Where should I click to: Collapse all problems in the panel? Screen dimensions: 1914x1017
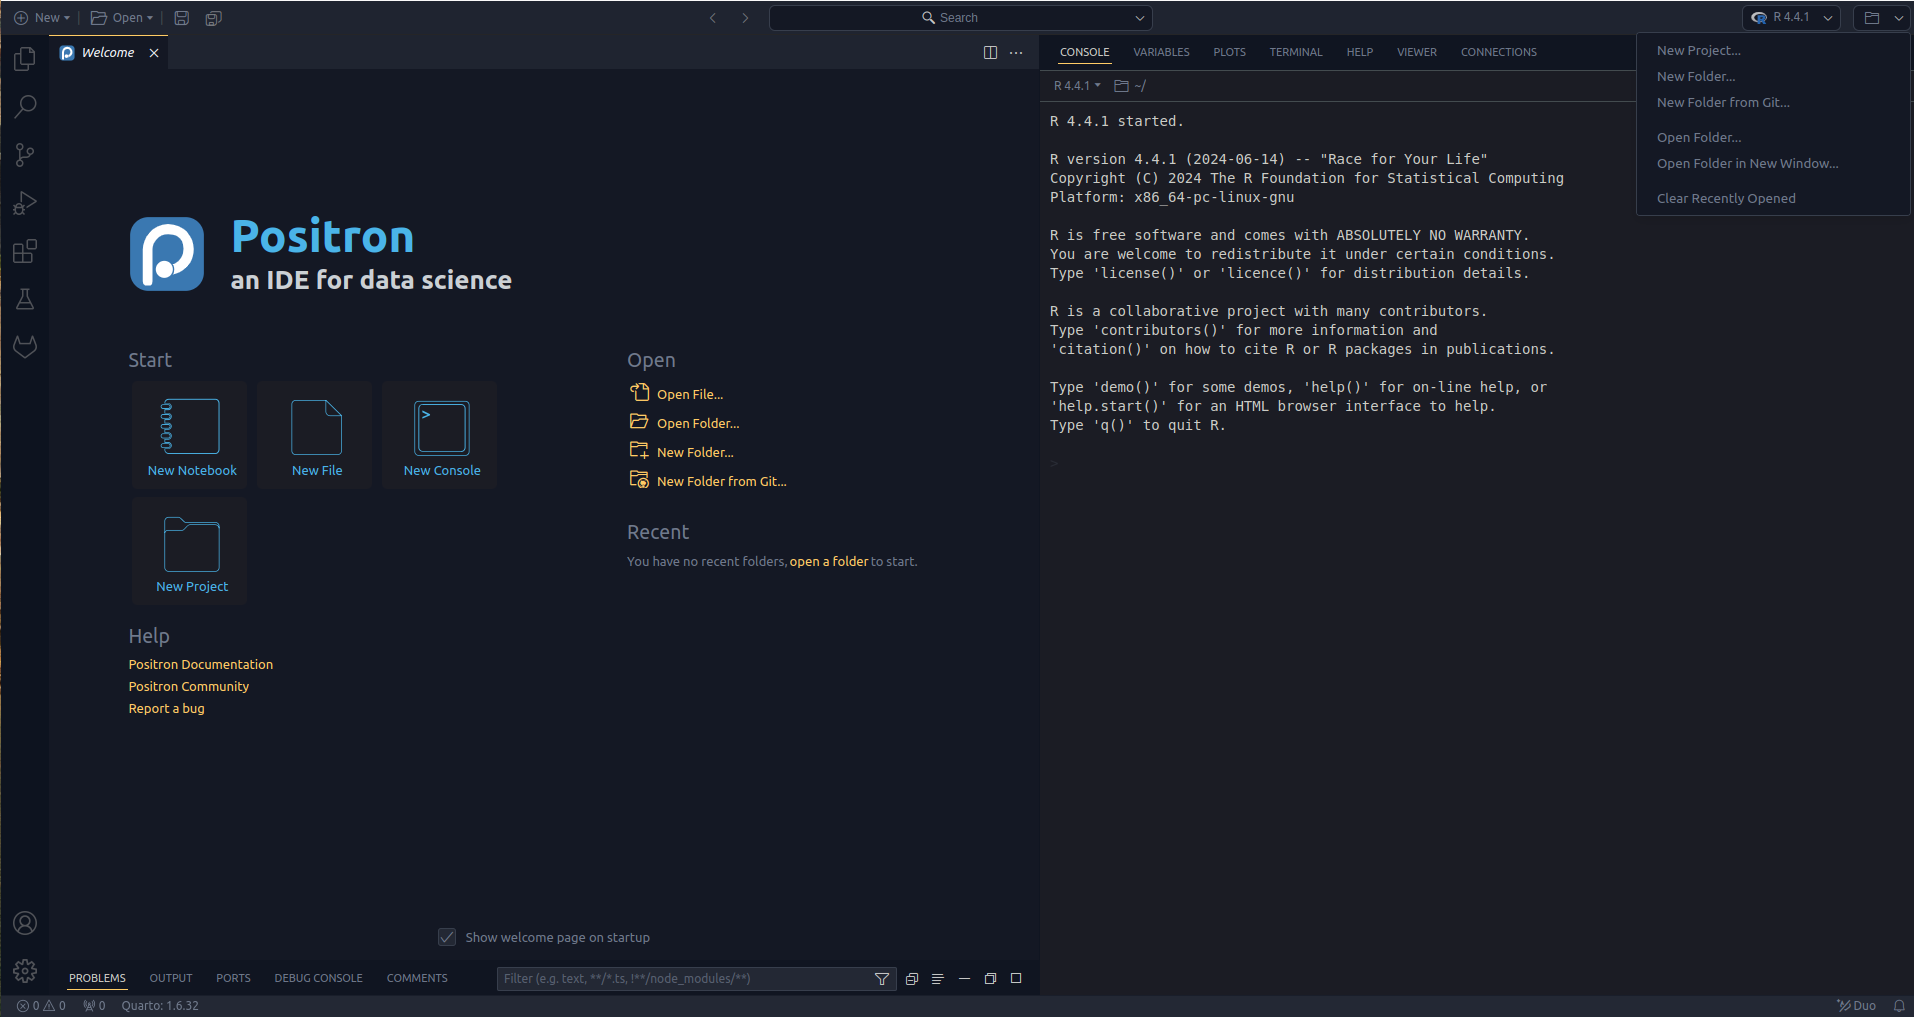point(912,979)
